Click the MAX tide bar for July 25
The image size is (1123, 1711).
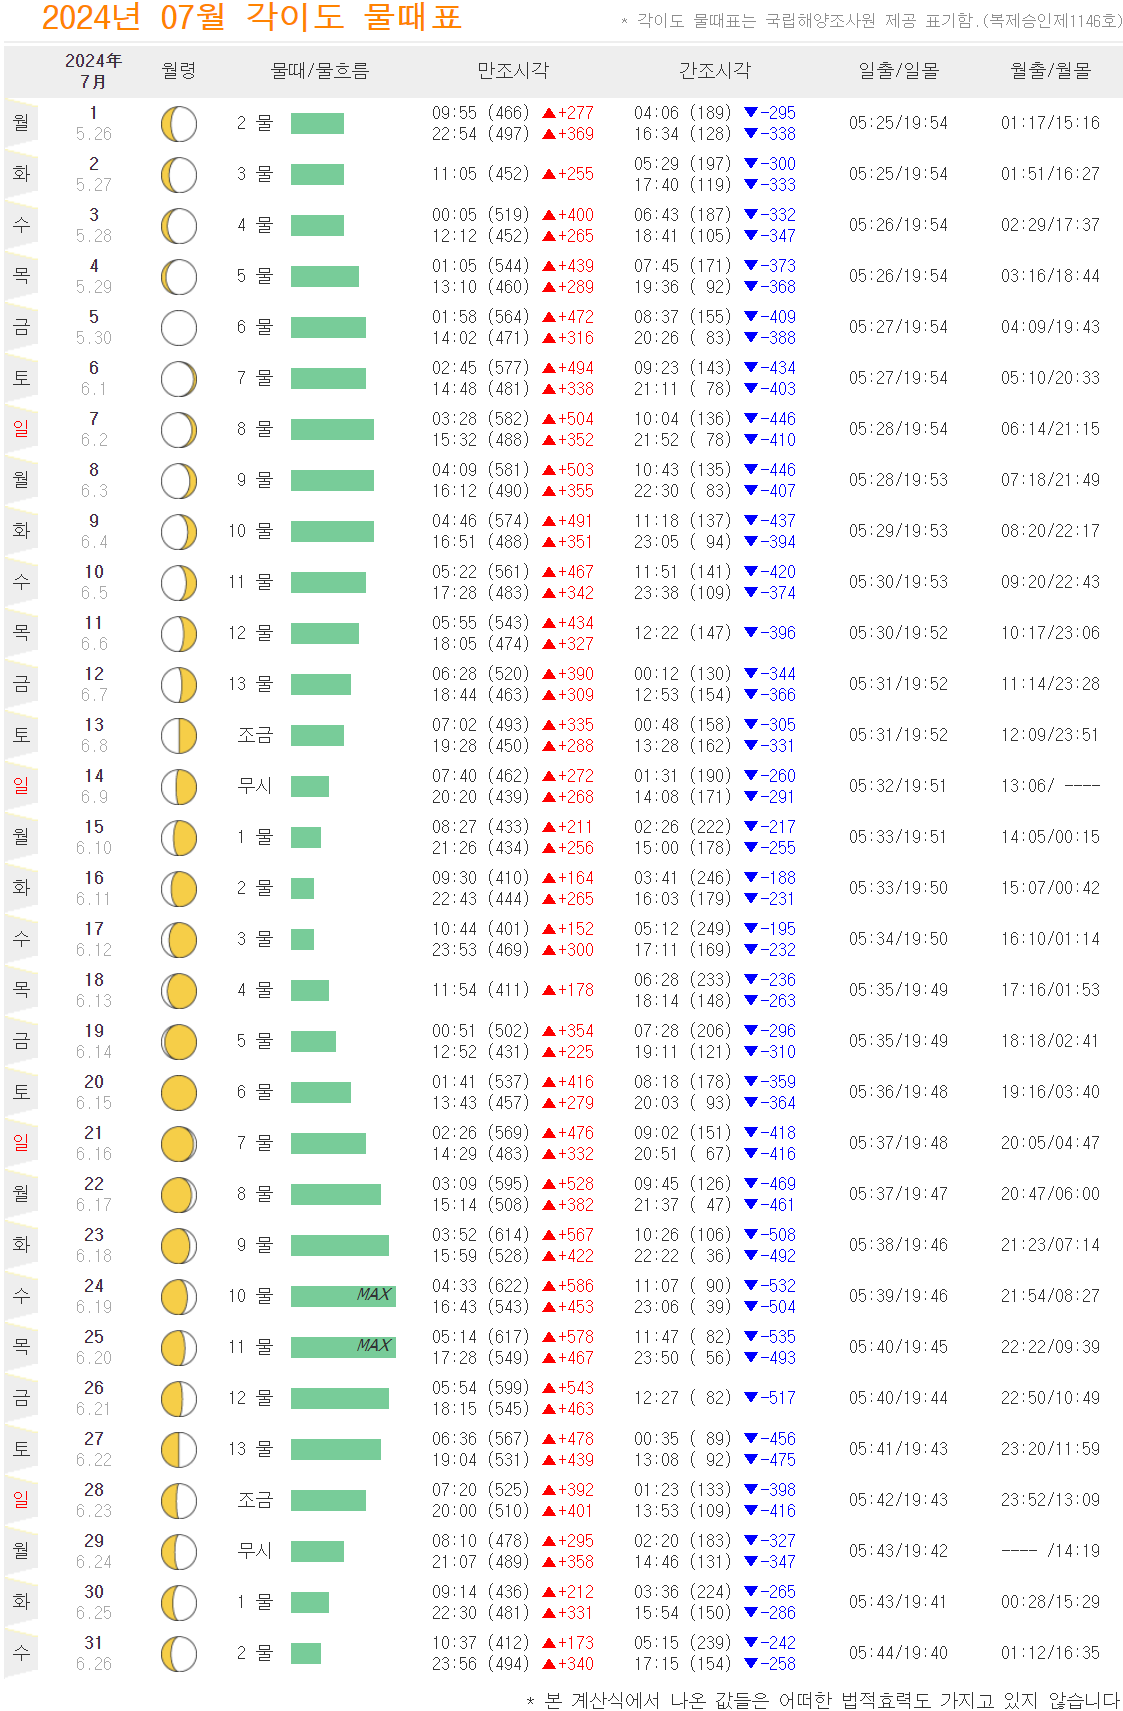click(343, 1348)
